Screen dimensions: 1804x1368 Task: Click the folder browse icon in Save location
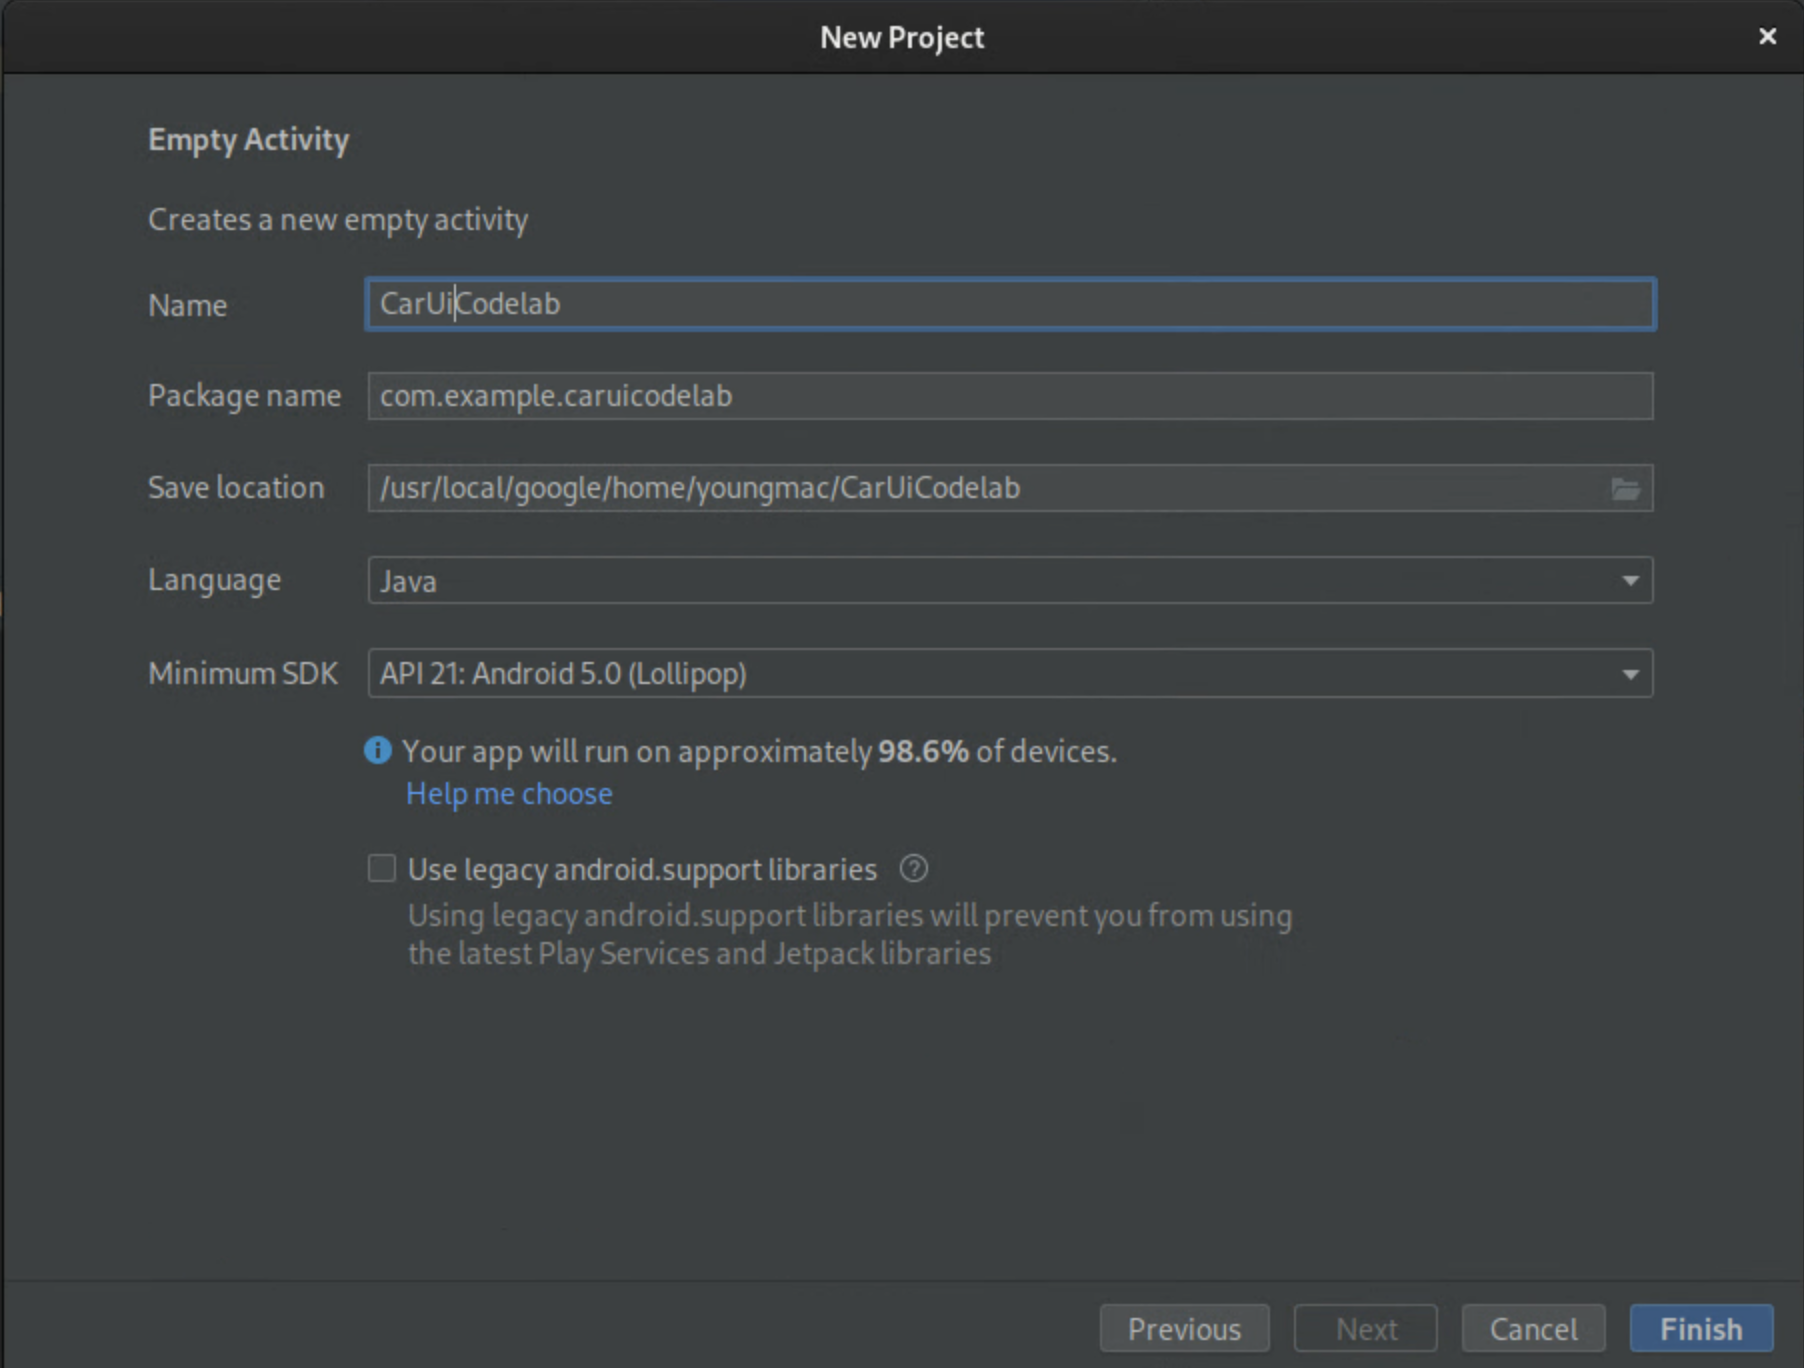[1625, 489]
